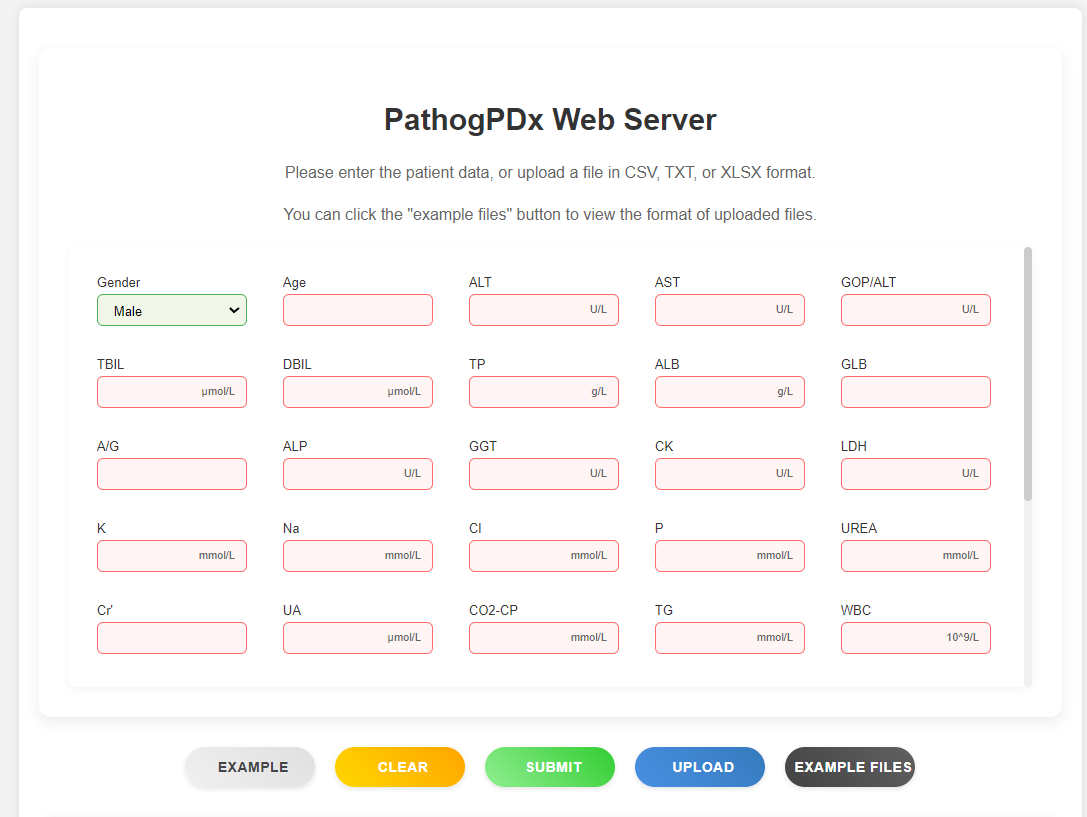The image size is (1087, 817).
Task: Click the EXAMPLE button
Action: 249,767
